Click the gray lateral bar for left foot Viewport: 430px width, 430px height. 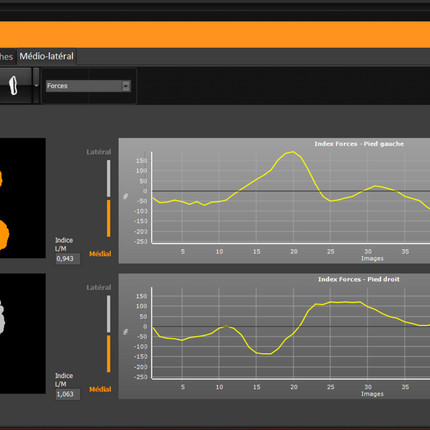coord(109,178)
